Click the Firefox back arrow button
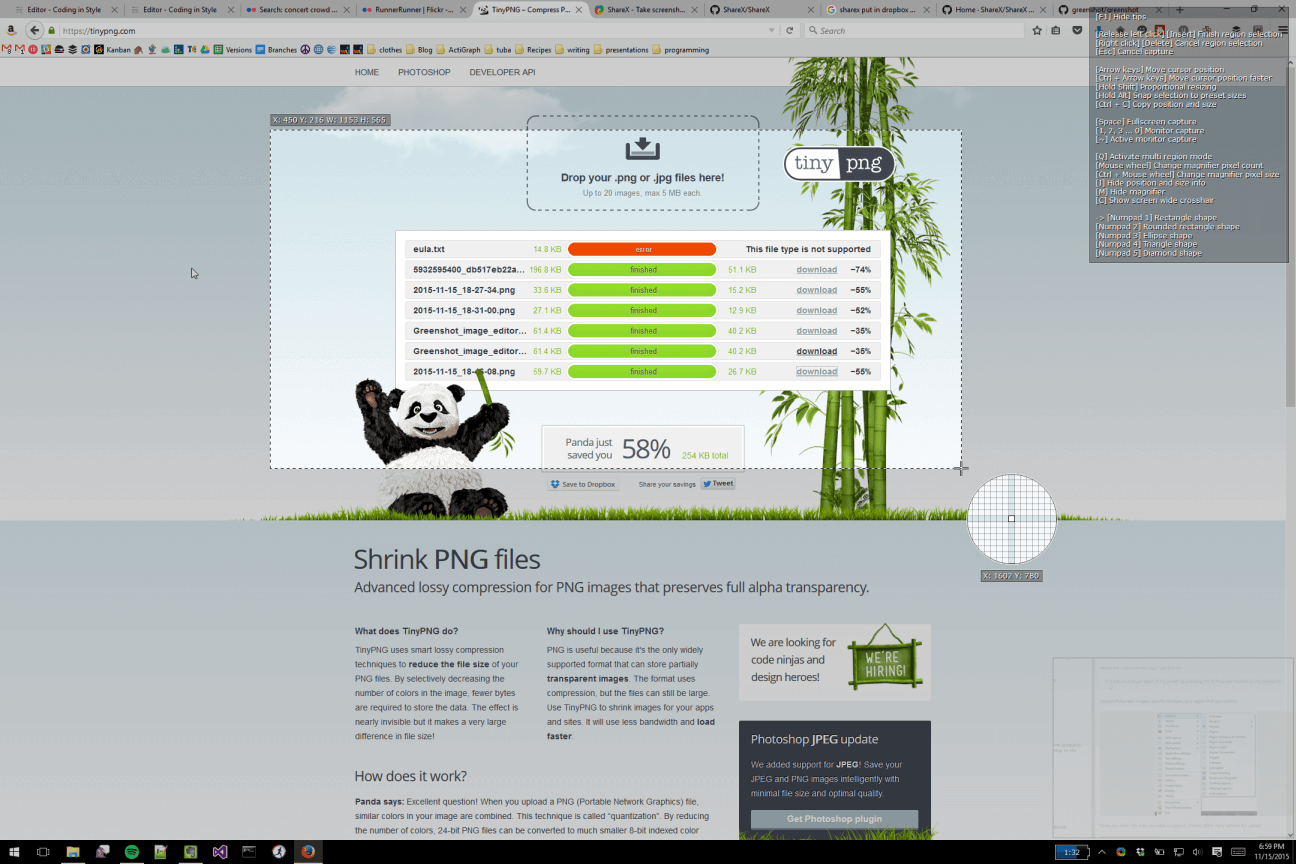 pos(35,31)
